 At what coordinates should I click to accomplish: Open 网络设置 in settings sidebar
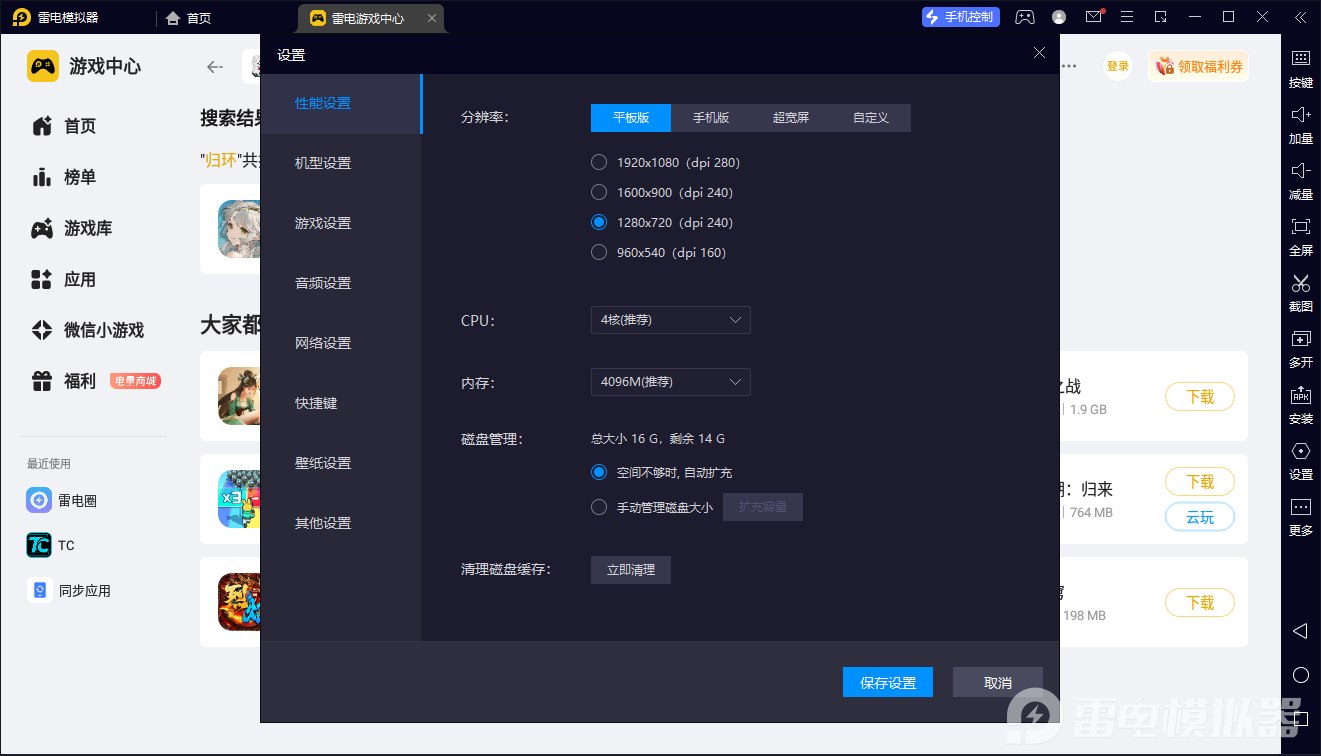(323, 343)
